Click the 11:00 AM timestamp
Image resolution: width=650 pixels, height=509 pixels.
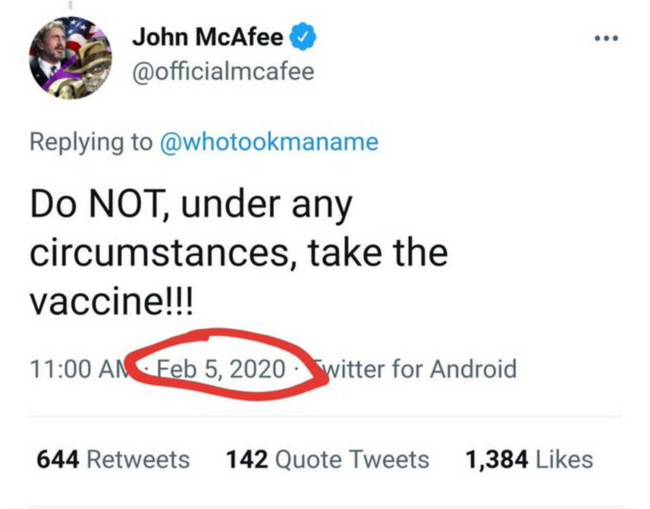coord(80,369)
